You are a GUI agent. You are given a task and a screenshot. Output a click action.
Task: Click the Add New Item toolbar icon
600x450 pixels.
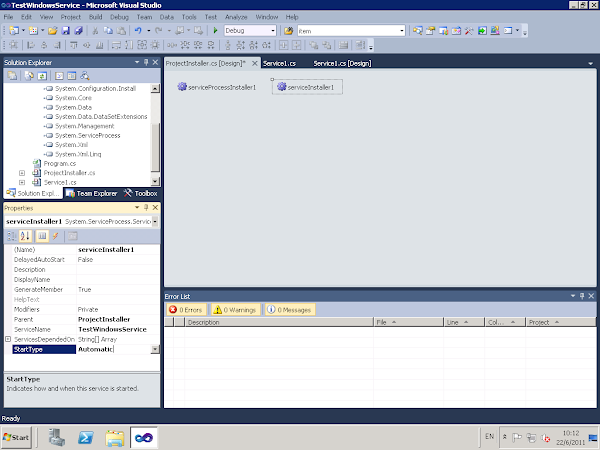33,31
